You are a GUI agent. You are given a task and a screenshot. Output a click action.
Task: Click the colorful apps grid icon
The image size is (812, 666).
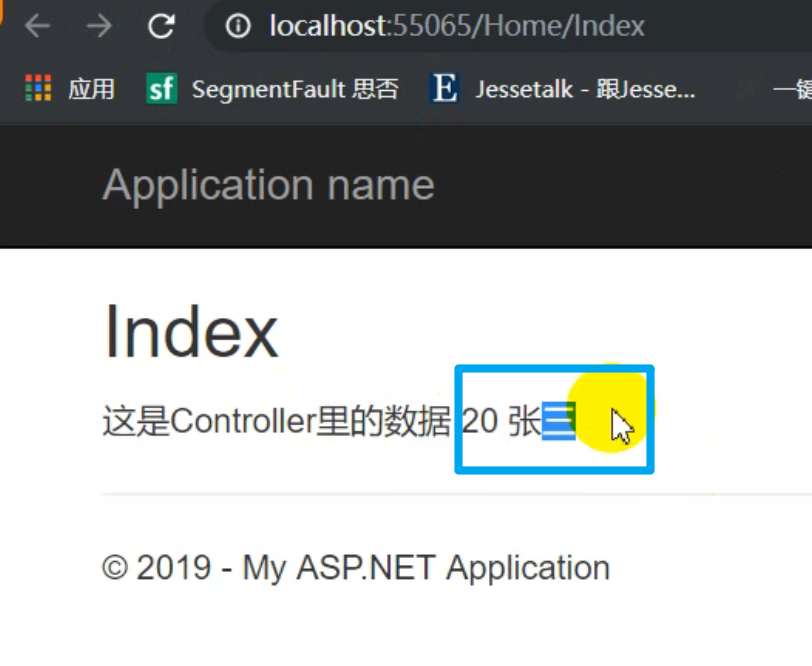37,89
